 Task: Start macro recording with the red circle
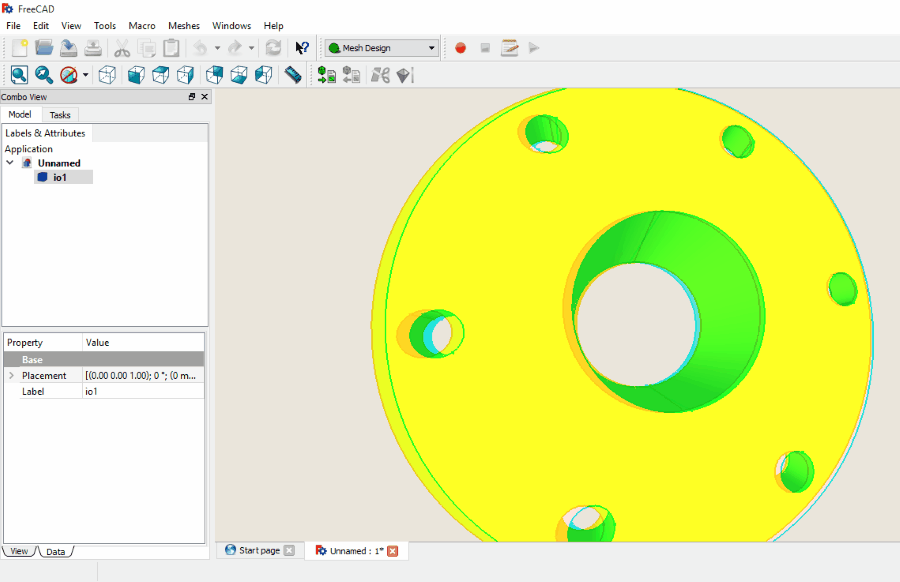point(460,48)
